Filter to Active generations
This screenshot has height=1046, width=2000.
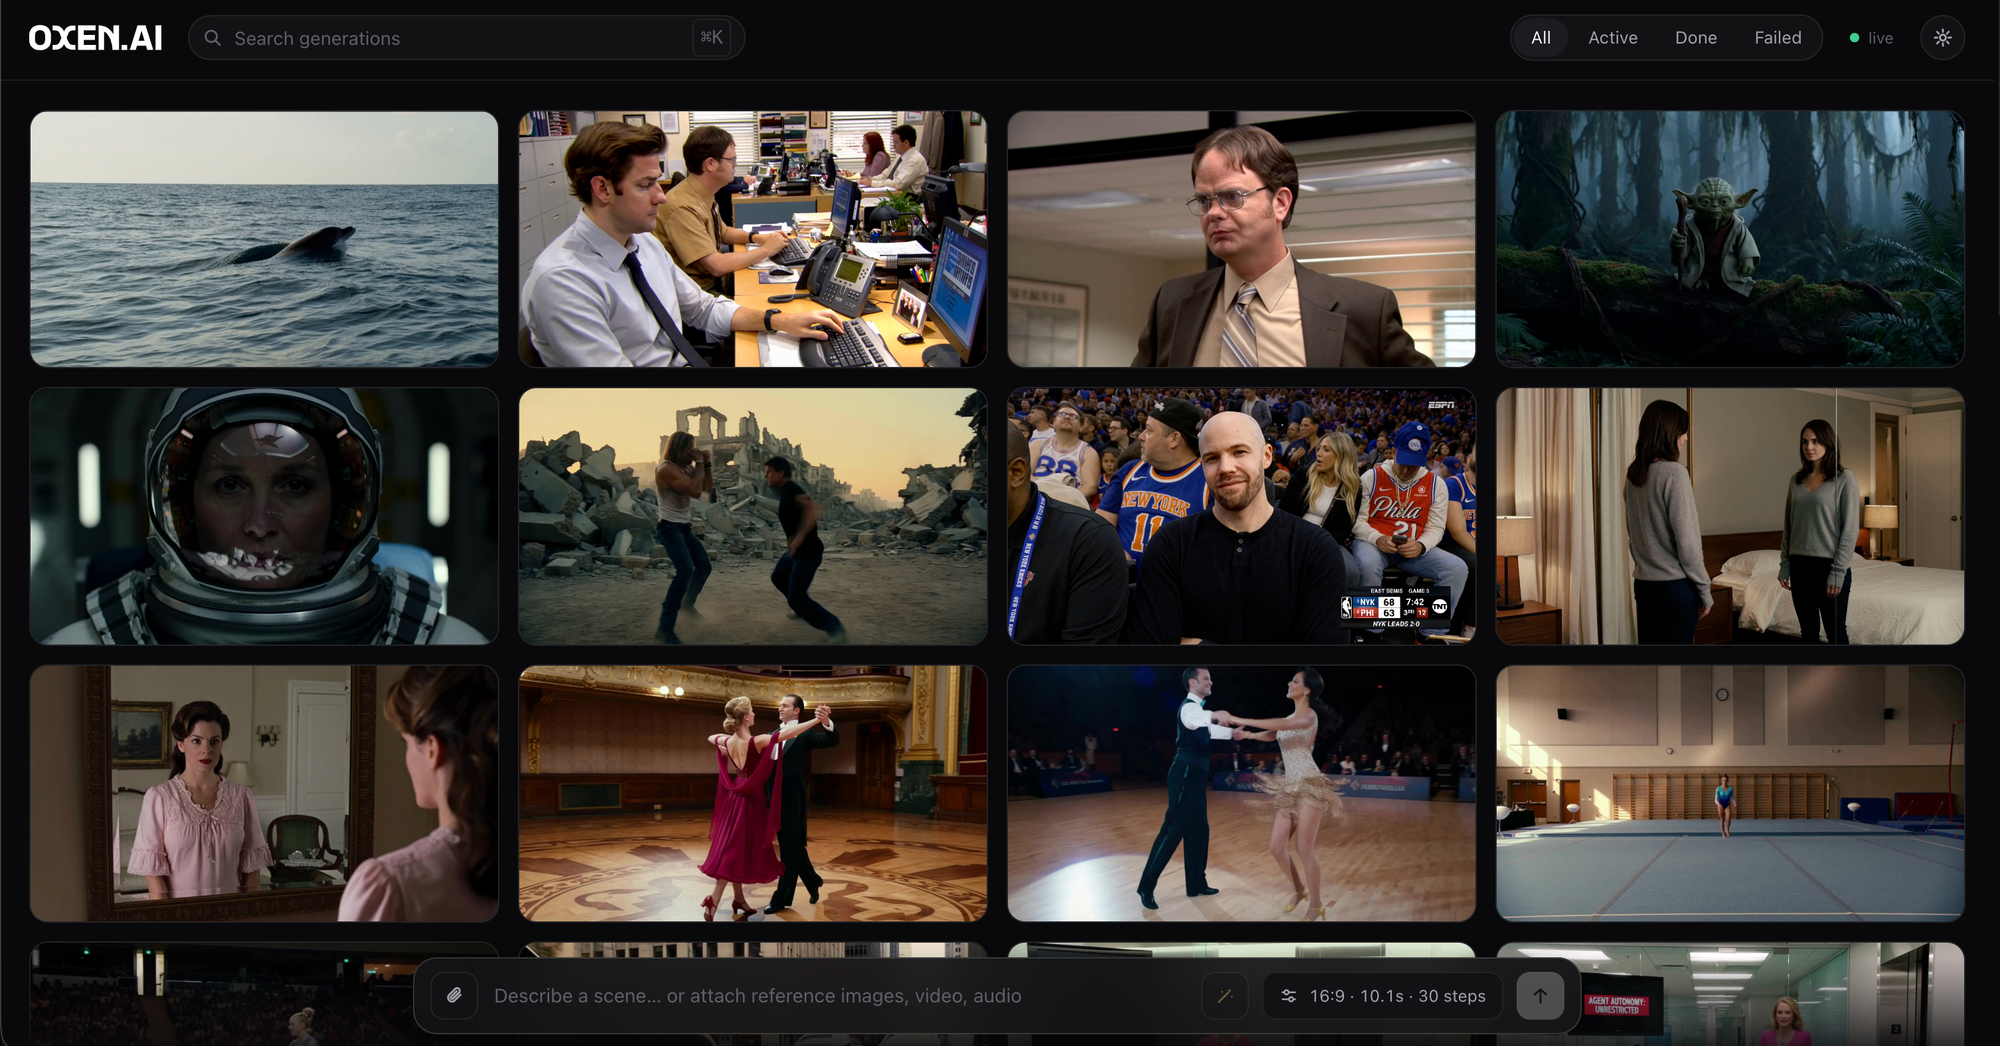point(1613,38)
